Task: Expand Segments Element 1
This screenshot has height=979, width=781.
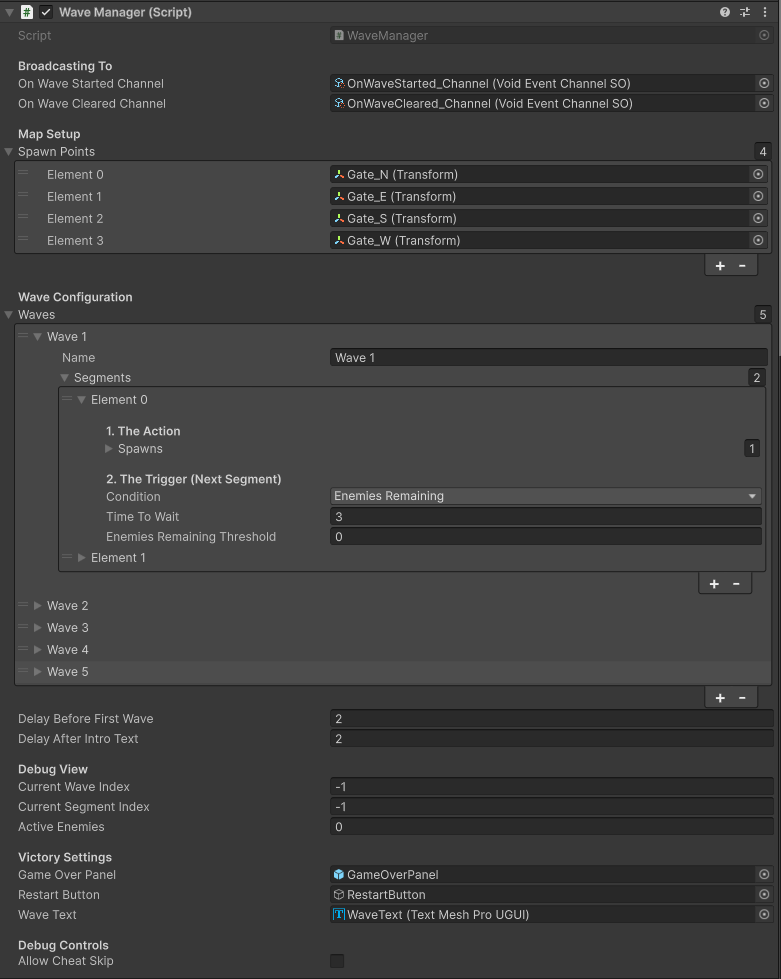Action: click(x=81, y=558)
